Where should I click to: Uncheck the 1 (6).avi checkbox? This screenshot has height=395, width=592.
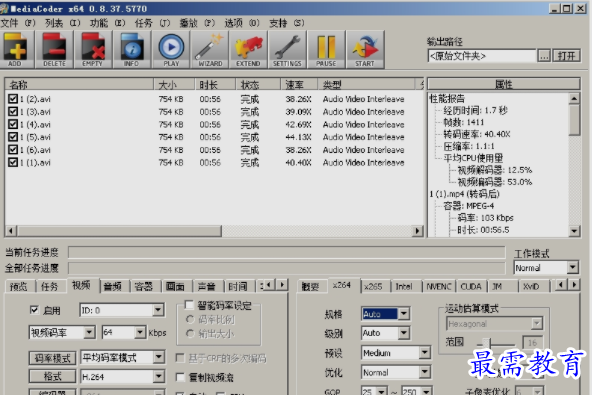(x=13, y=150)
